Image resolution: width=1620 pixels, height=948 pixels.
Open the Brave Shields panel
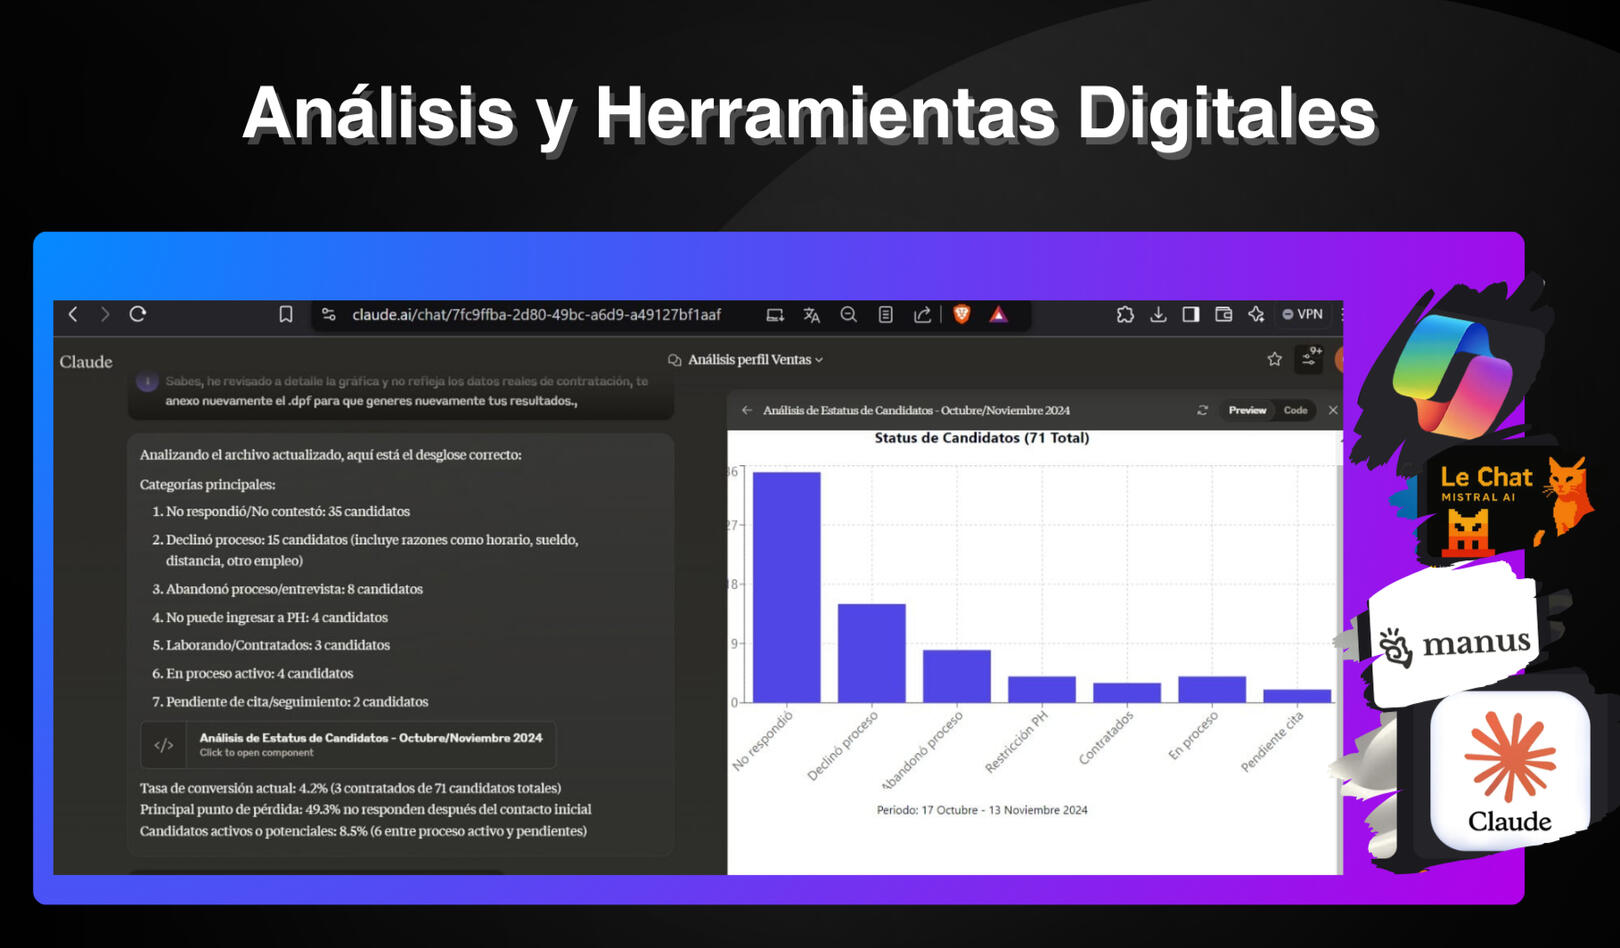pos(961,314)
